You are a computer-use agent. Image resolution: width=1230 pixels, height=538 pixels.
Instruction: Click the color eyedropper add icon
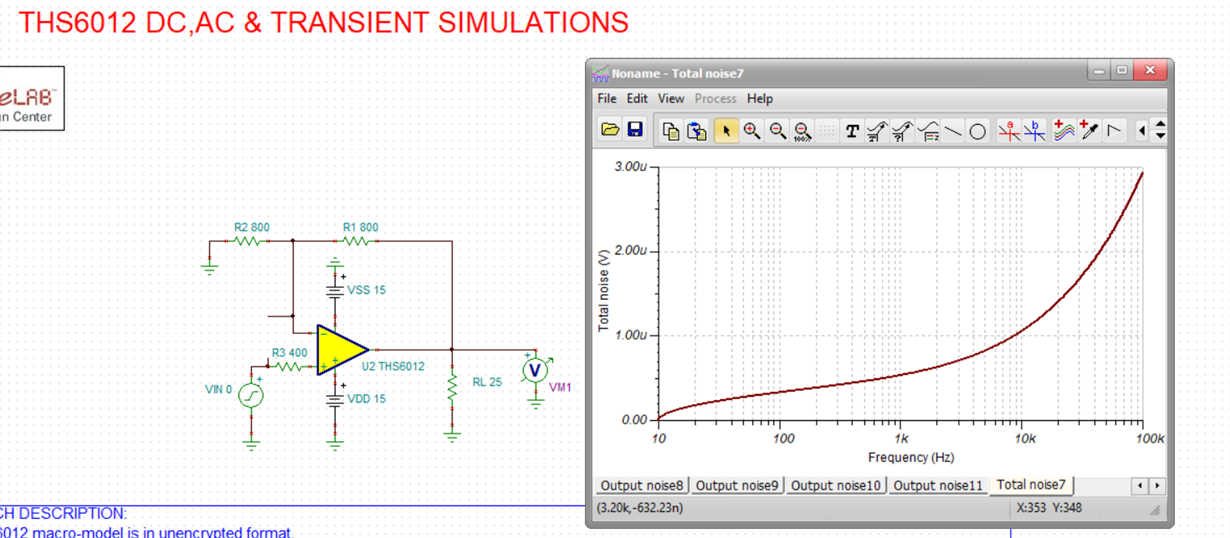[1090, 131]
